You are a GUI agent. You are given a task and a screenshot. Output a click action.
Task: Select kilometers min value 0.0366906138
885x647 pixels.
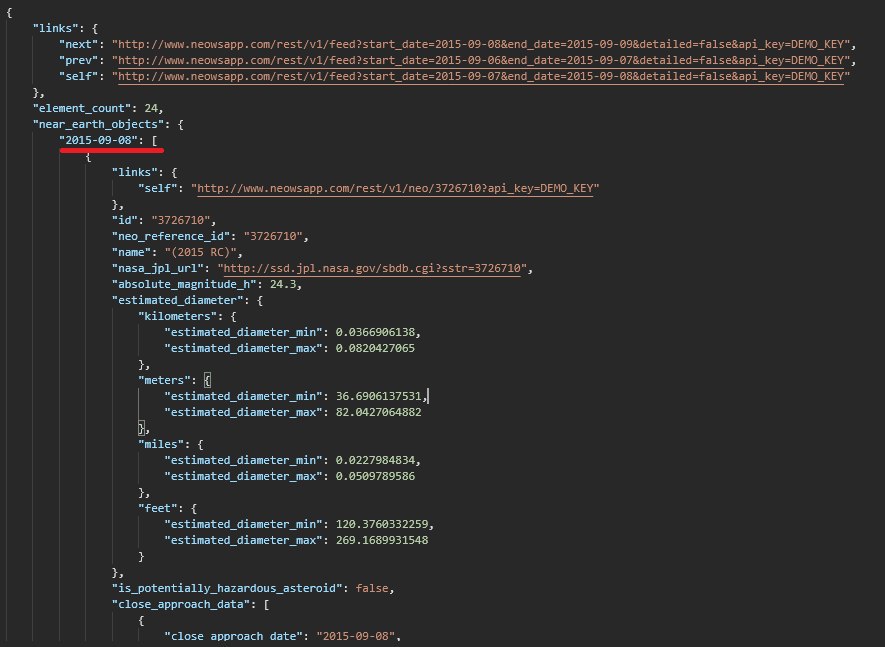(x=375, y=332)
